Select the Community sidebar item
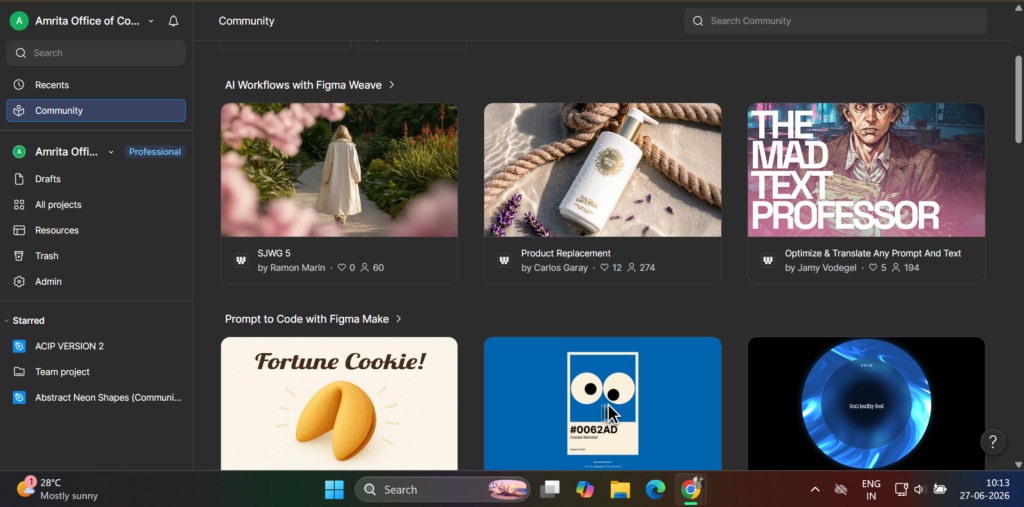1024x507 pixels. (96, 110)
